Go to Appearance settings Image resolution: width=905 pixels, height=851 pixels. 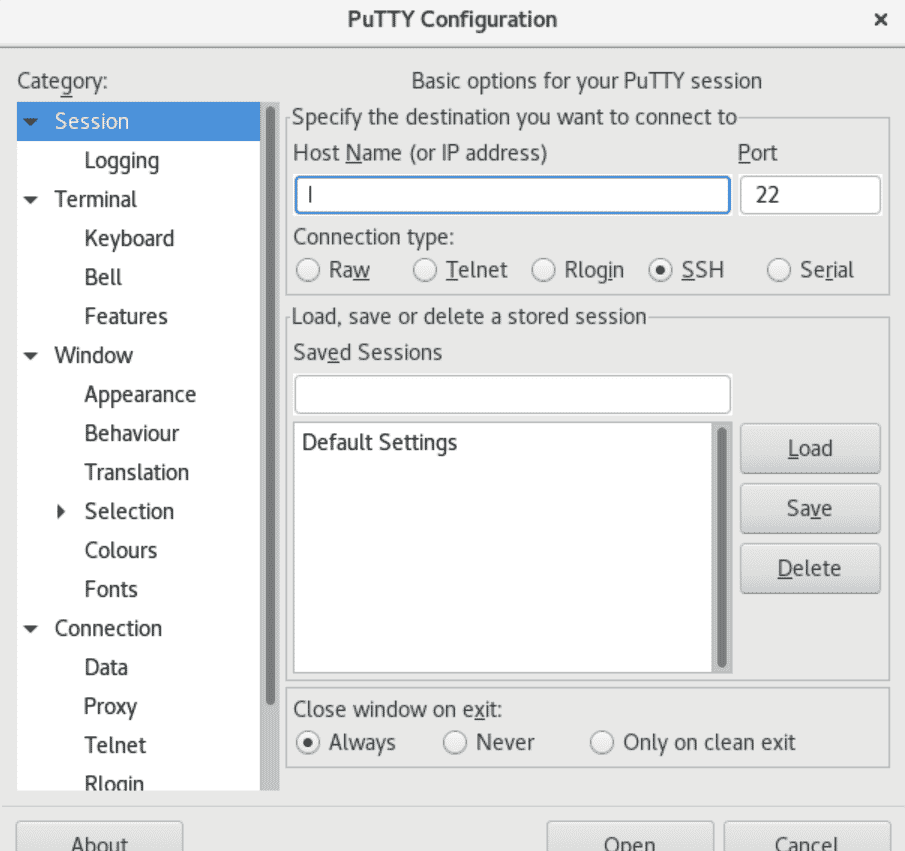coord(140,395)
